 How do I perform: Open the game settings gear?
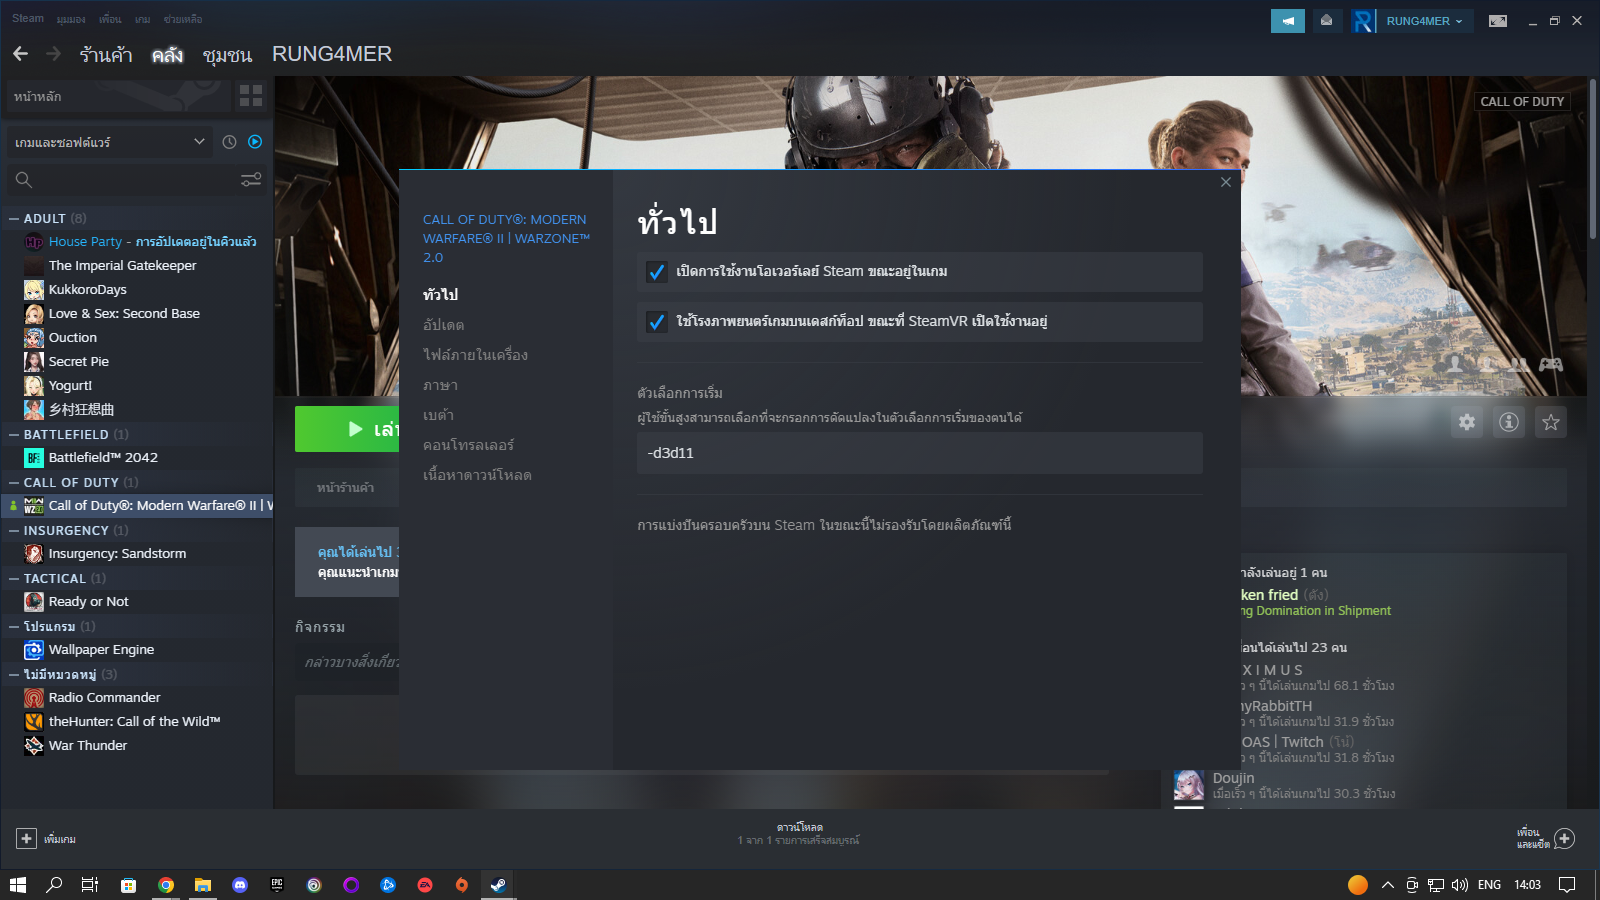pyautogui.click(x=1467, y=422)
